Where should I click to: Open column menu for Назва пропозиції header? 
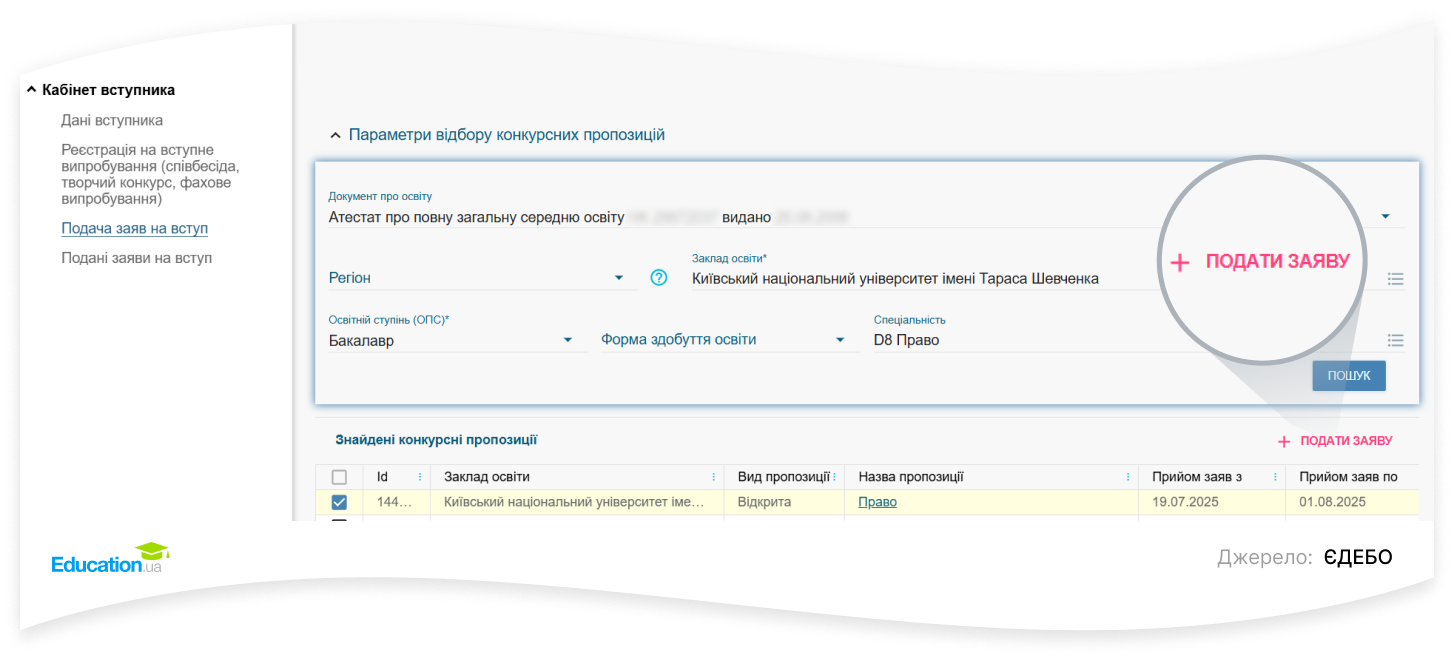pos(1128,477)
